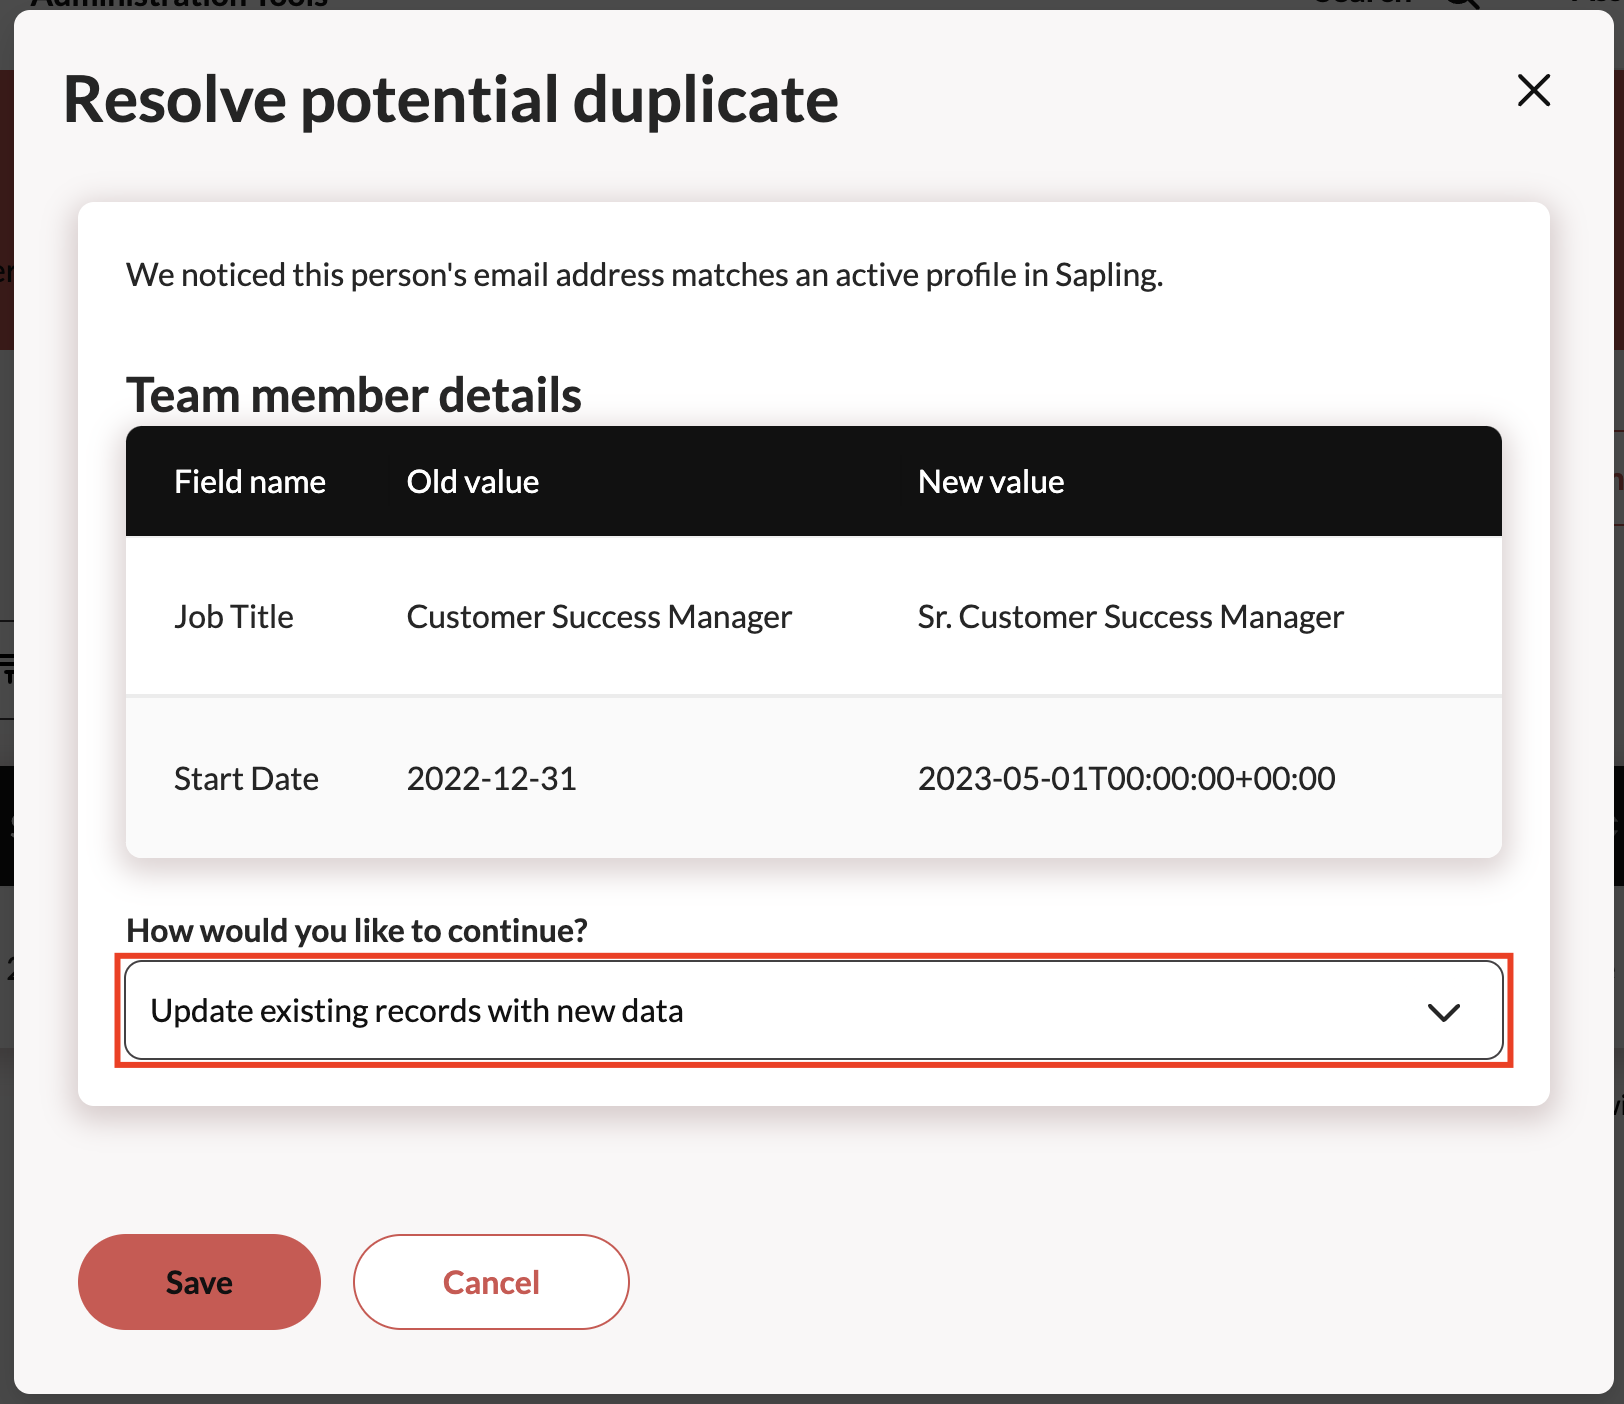Expand the dropdown chevron arrow
The image size is (1624, 1404).
point(1443,1012)
